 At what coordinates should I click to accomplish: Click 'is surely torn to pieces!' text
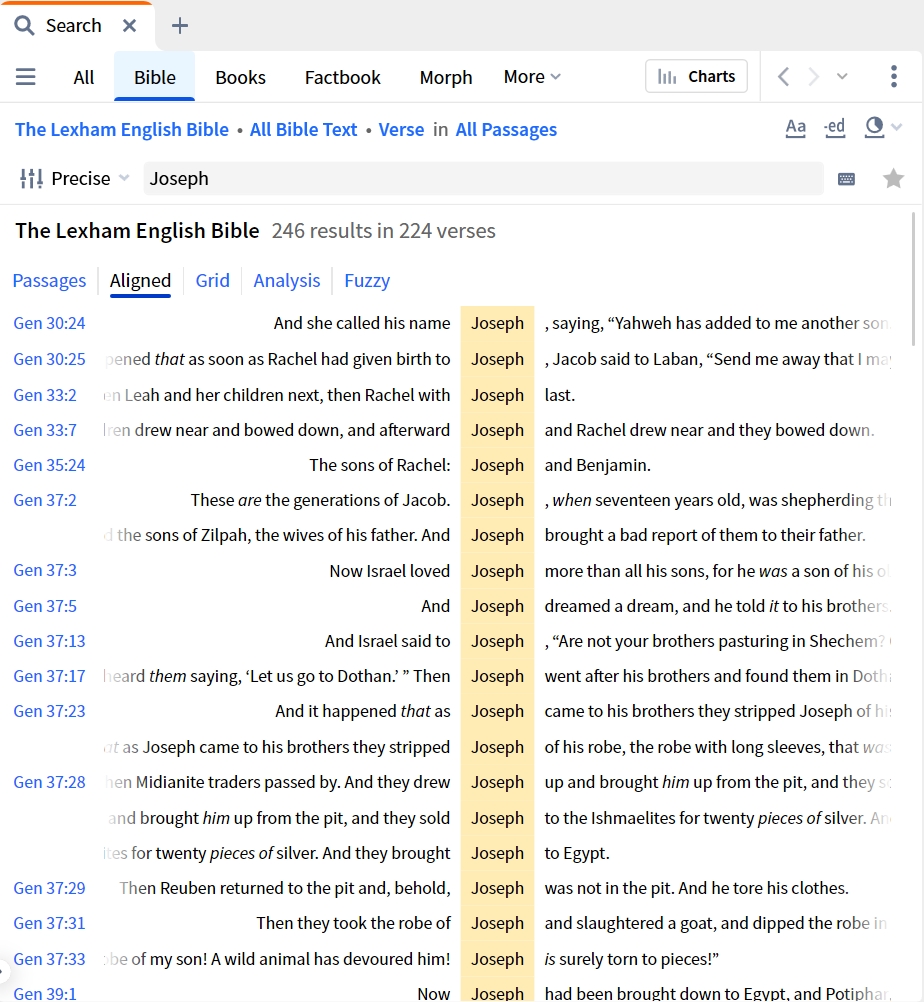coord(631,959)
